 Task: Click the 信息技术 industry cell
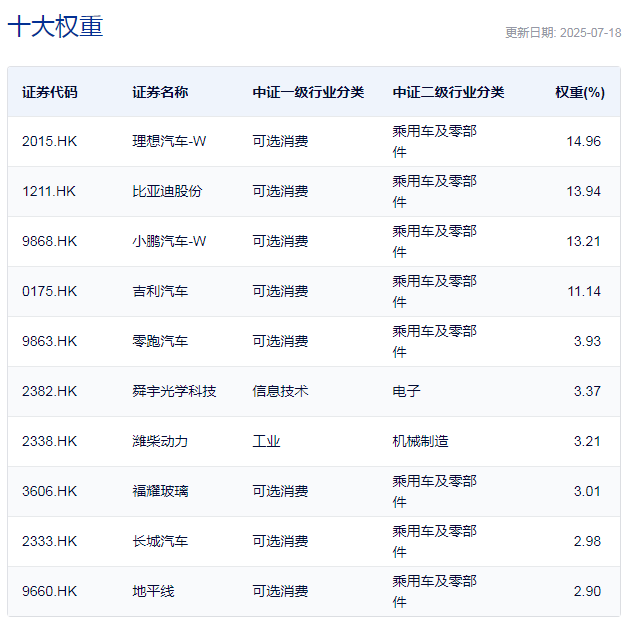coord(281,391)
